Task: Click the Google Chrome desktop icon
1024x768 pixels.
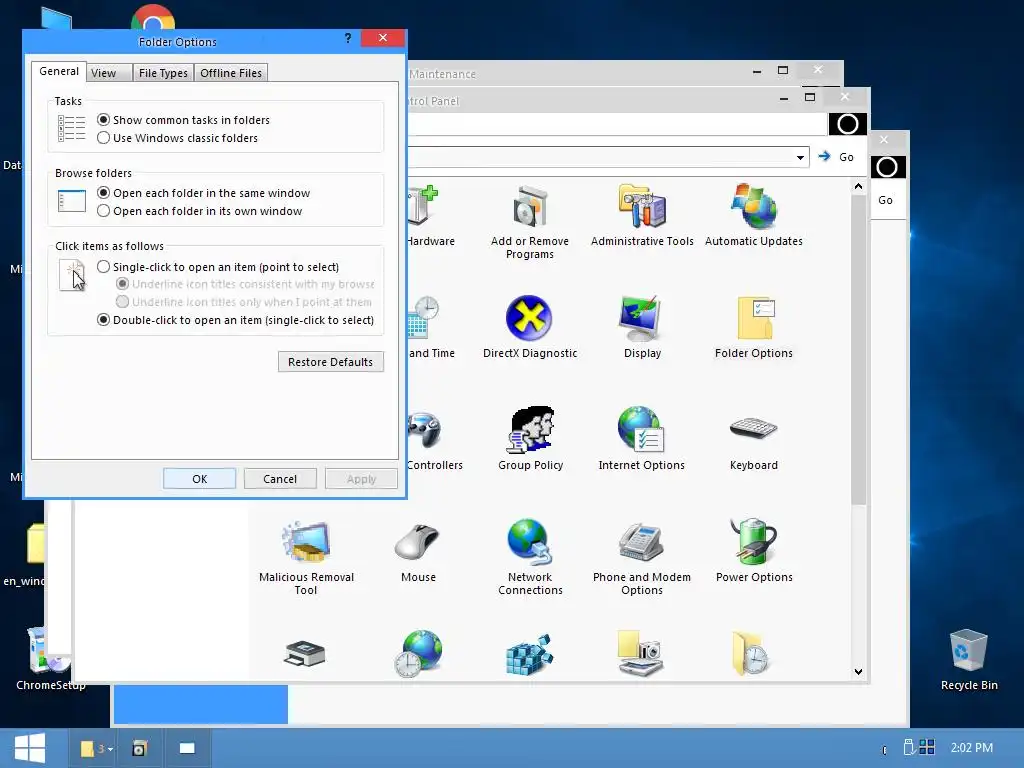Action: pyautogui.click(x=153, y=18)
